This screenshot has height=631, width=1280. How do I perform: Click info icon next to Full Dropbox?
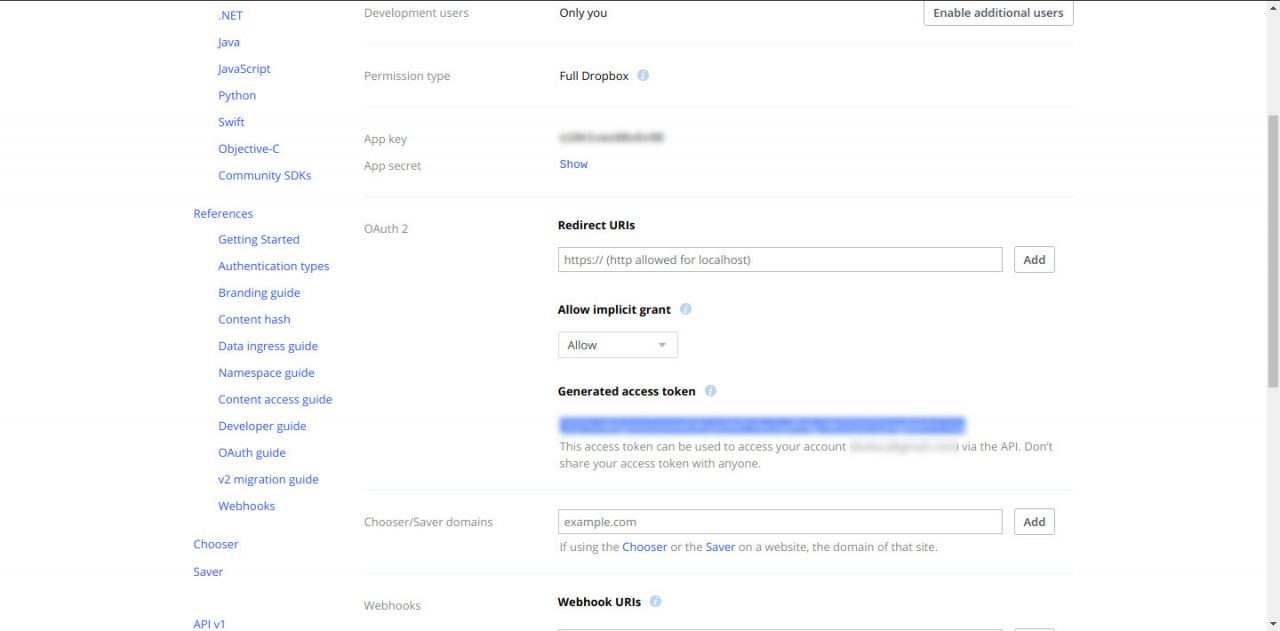(643, 75)
